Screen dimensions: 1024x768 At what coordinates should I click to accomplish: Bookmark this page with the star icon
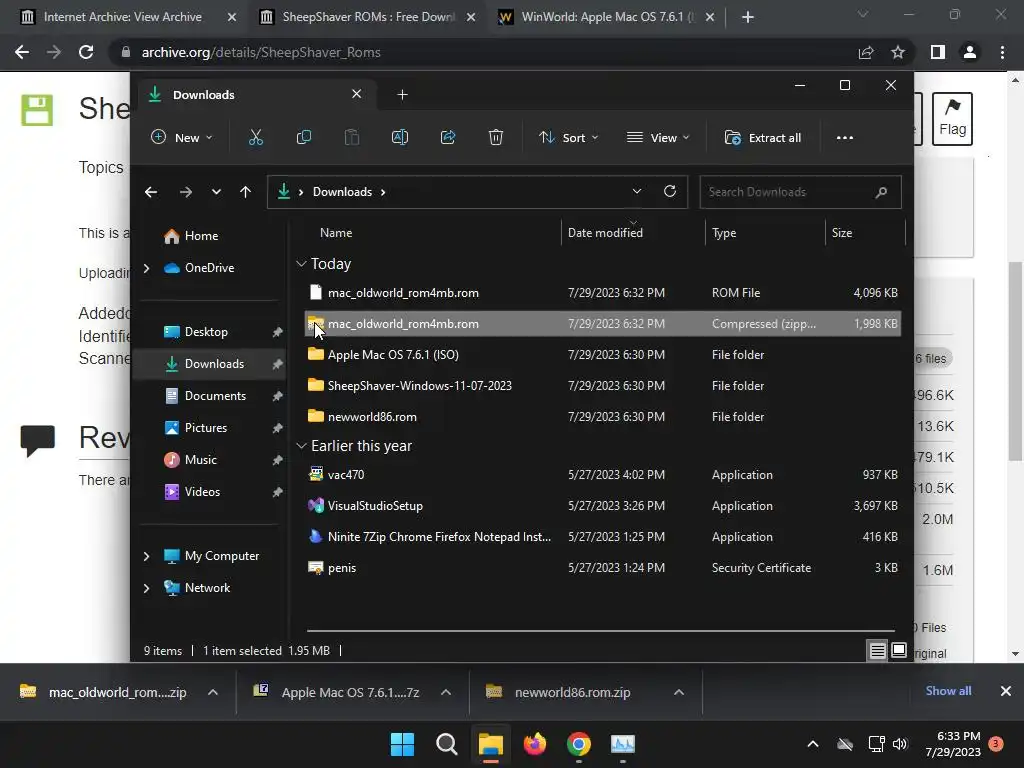[898, 52]
